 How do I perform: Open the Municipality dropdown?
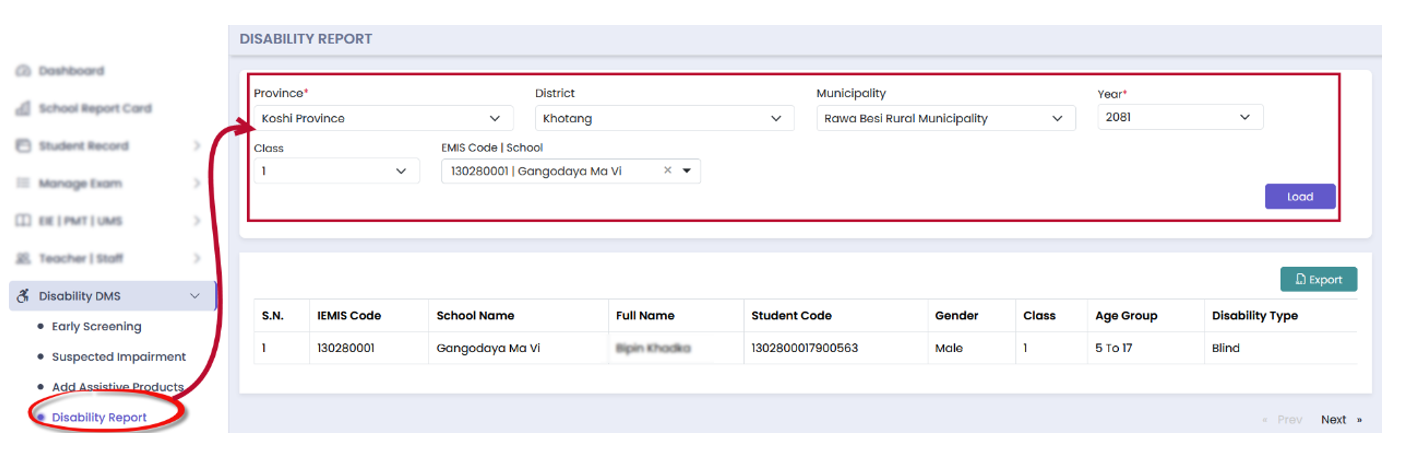tap(945, 118)
